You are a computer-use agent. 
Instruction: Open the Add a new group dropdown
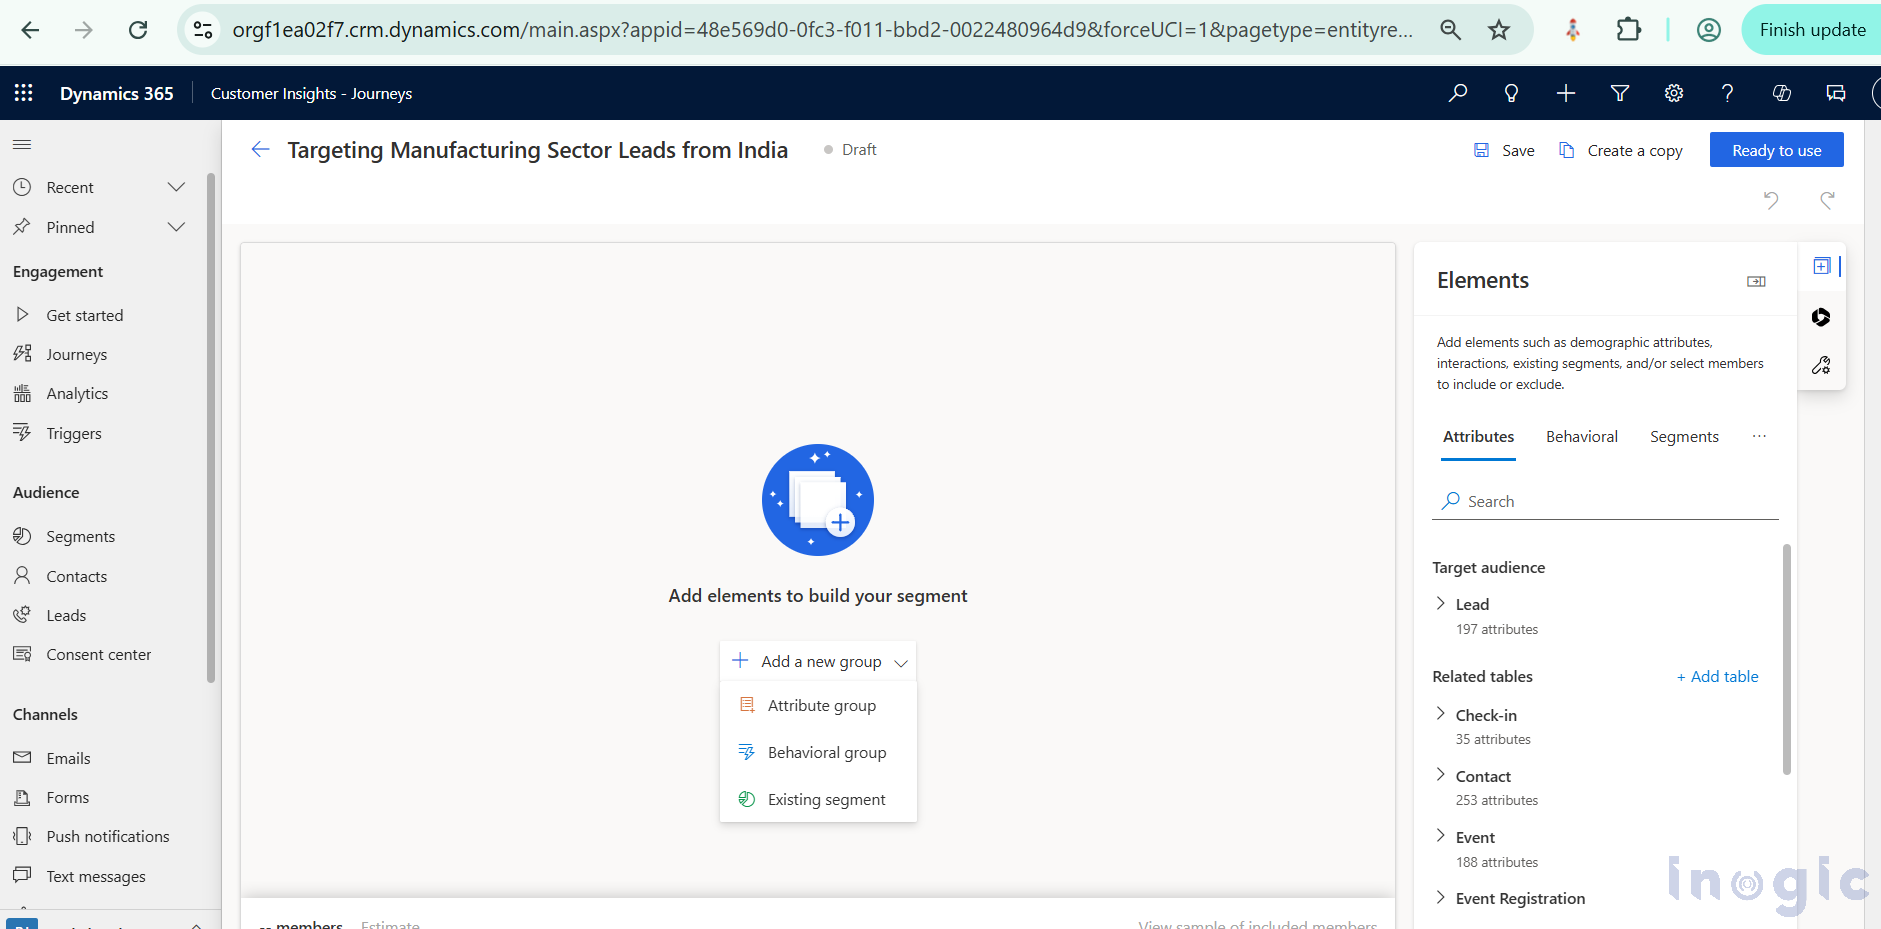[x=817, y=661]
